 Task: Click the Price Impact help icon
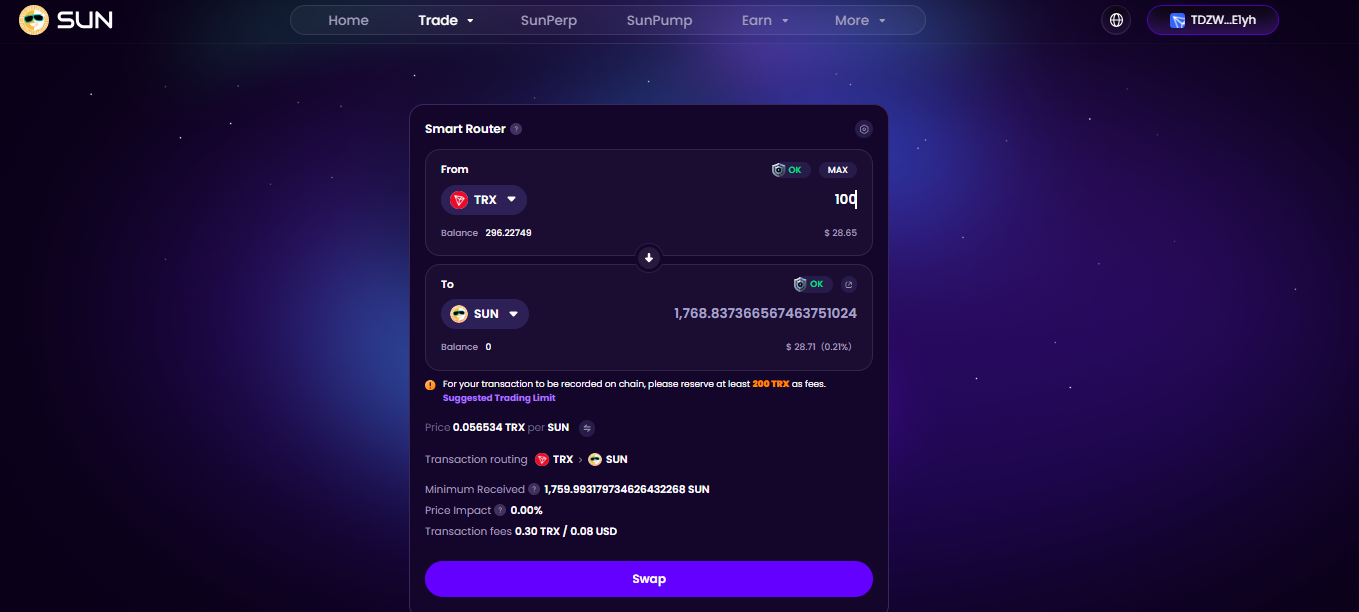pos(500,510)
